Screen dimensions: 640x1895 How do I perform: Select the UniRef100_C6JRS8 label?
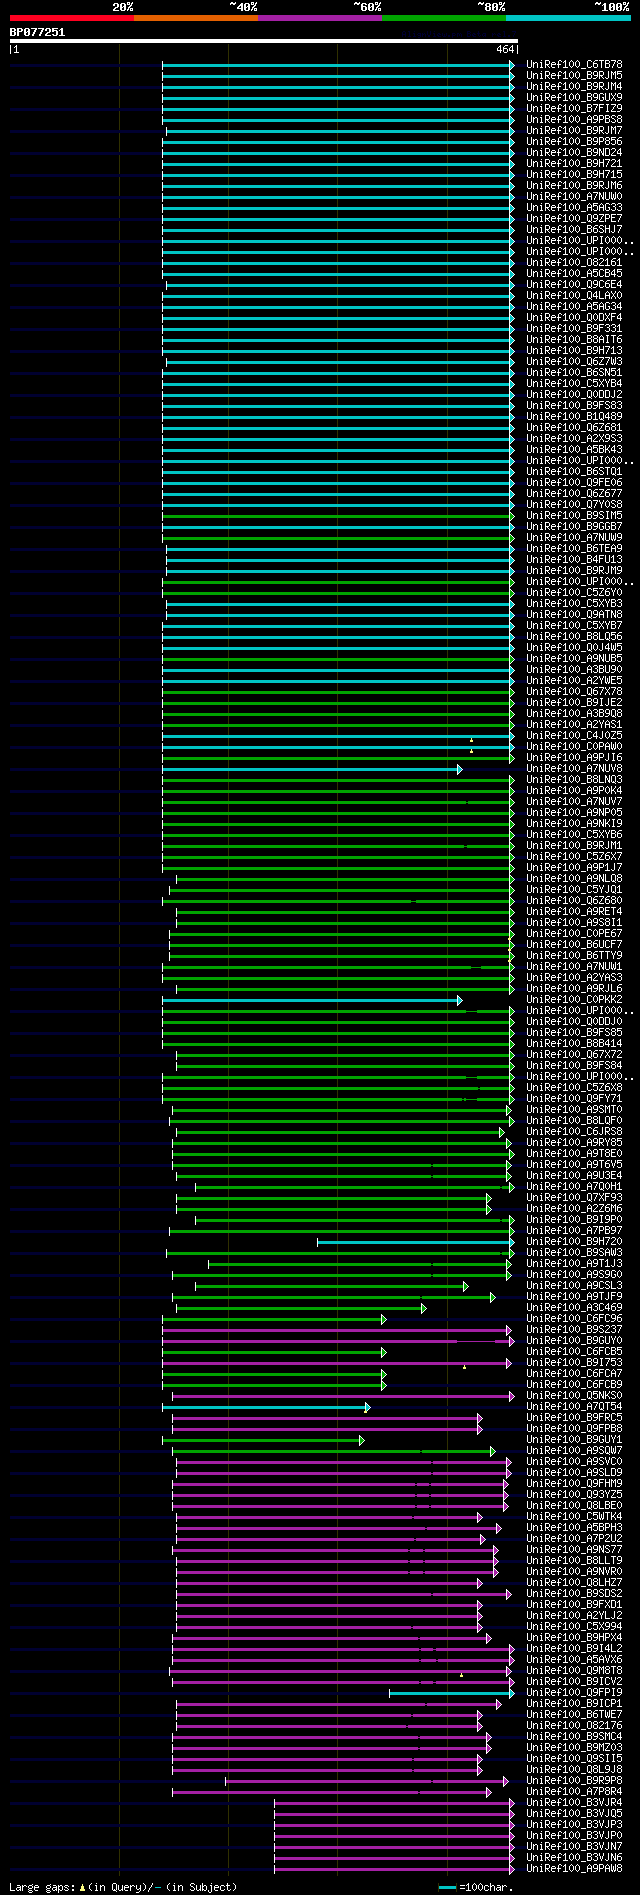(574, 1131)
